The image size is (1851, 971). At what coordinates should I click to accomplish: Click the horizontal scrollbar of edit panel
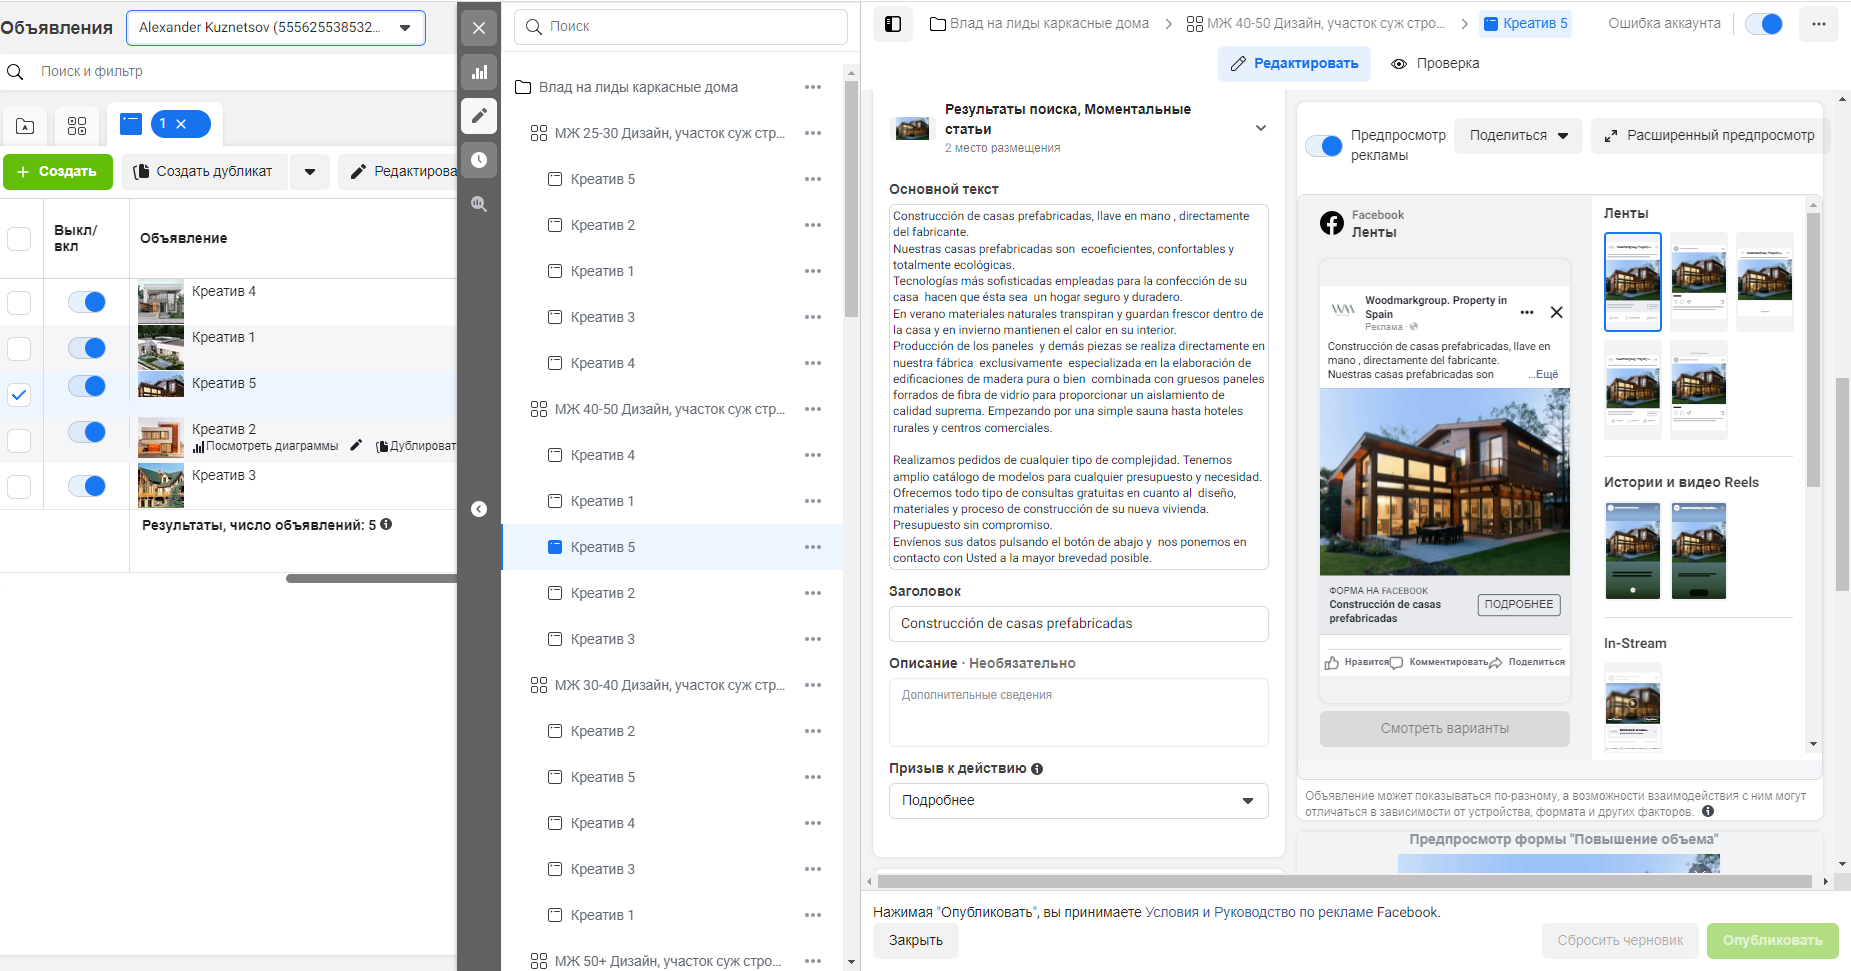[x=1344, y=882]
